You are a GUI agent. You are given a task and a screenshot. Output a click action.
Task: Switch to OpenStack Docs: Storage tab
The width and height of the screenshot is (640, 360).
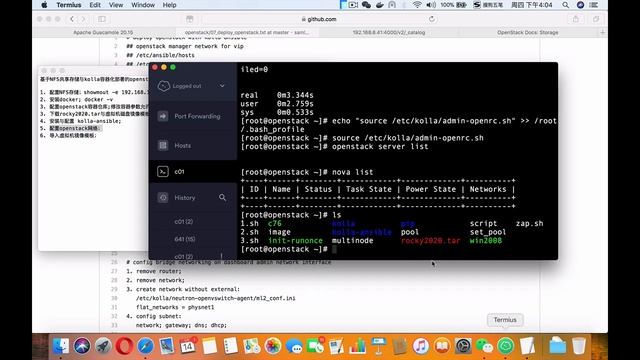point(527,32)
